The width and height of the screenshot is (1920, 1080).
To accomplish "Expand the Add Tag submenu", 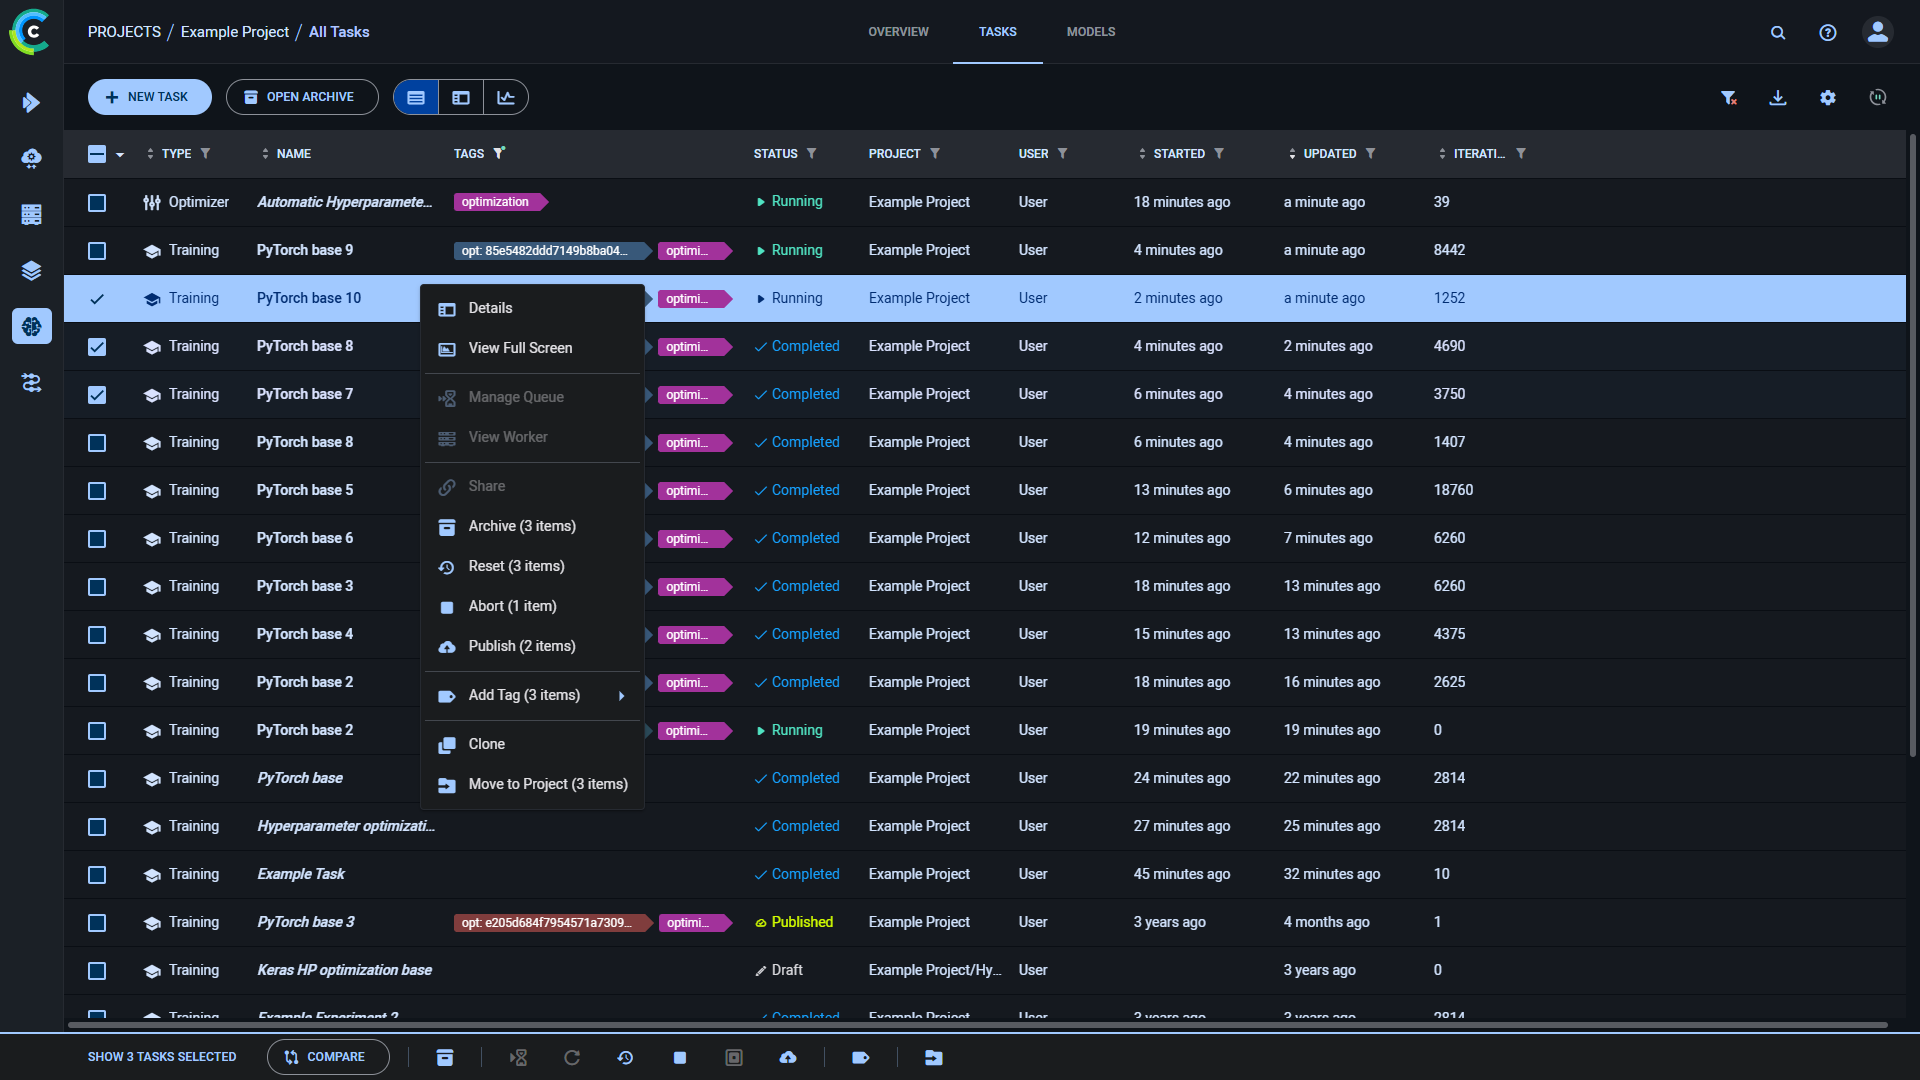I will [622, 695].
